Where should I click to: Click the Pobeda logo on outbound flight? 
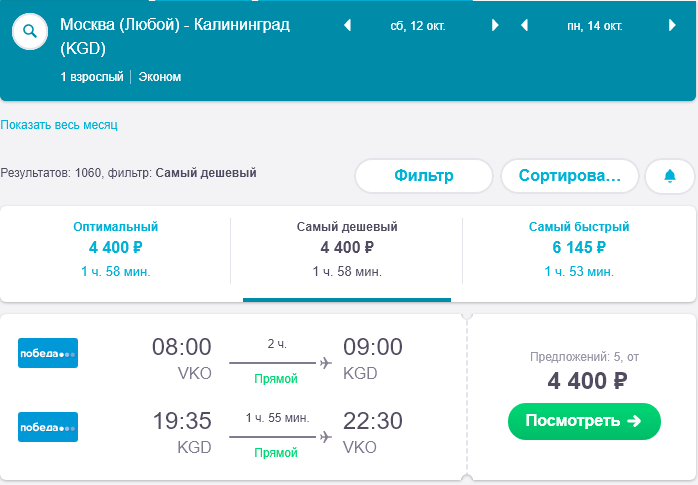(48, 353)
